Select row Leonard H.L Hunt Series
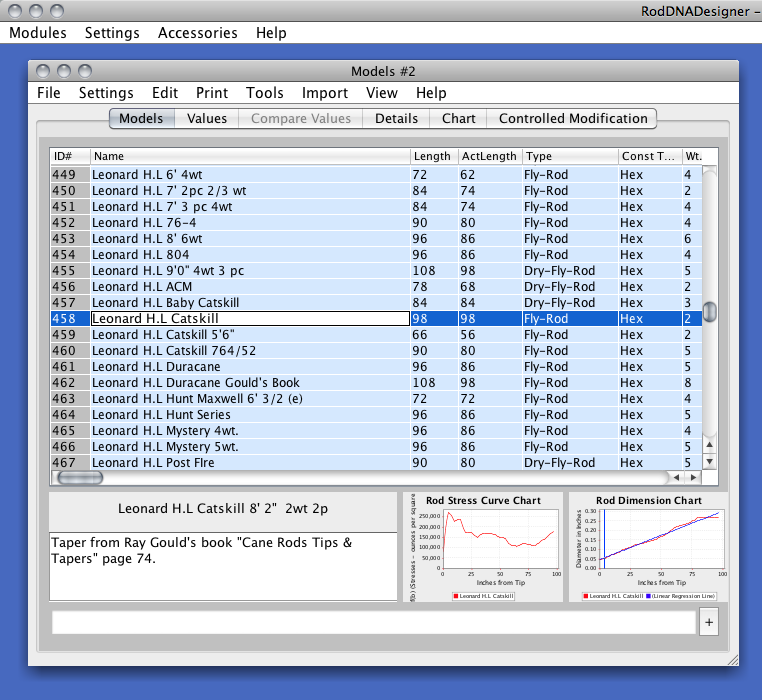Viewport: 762px width, 700px height. [376, 415]
